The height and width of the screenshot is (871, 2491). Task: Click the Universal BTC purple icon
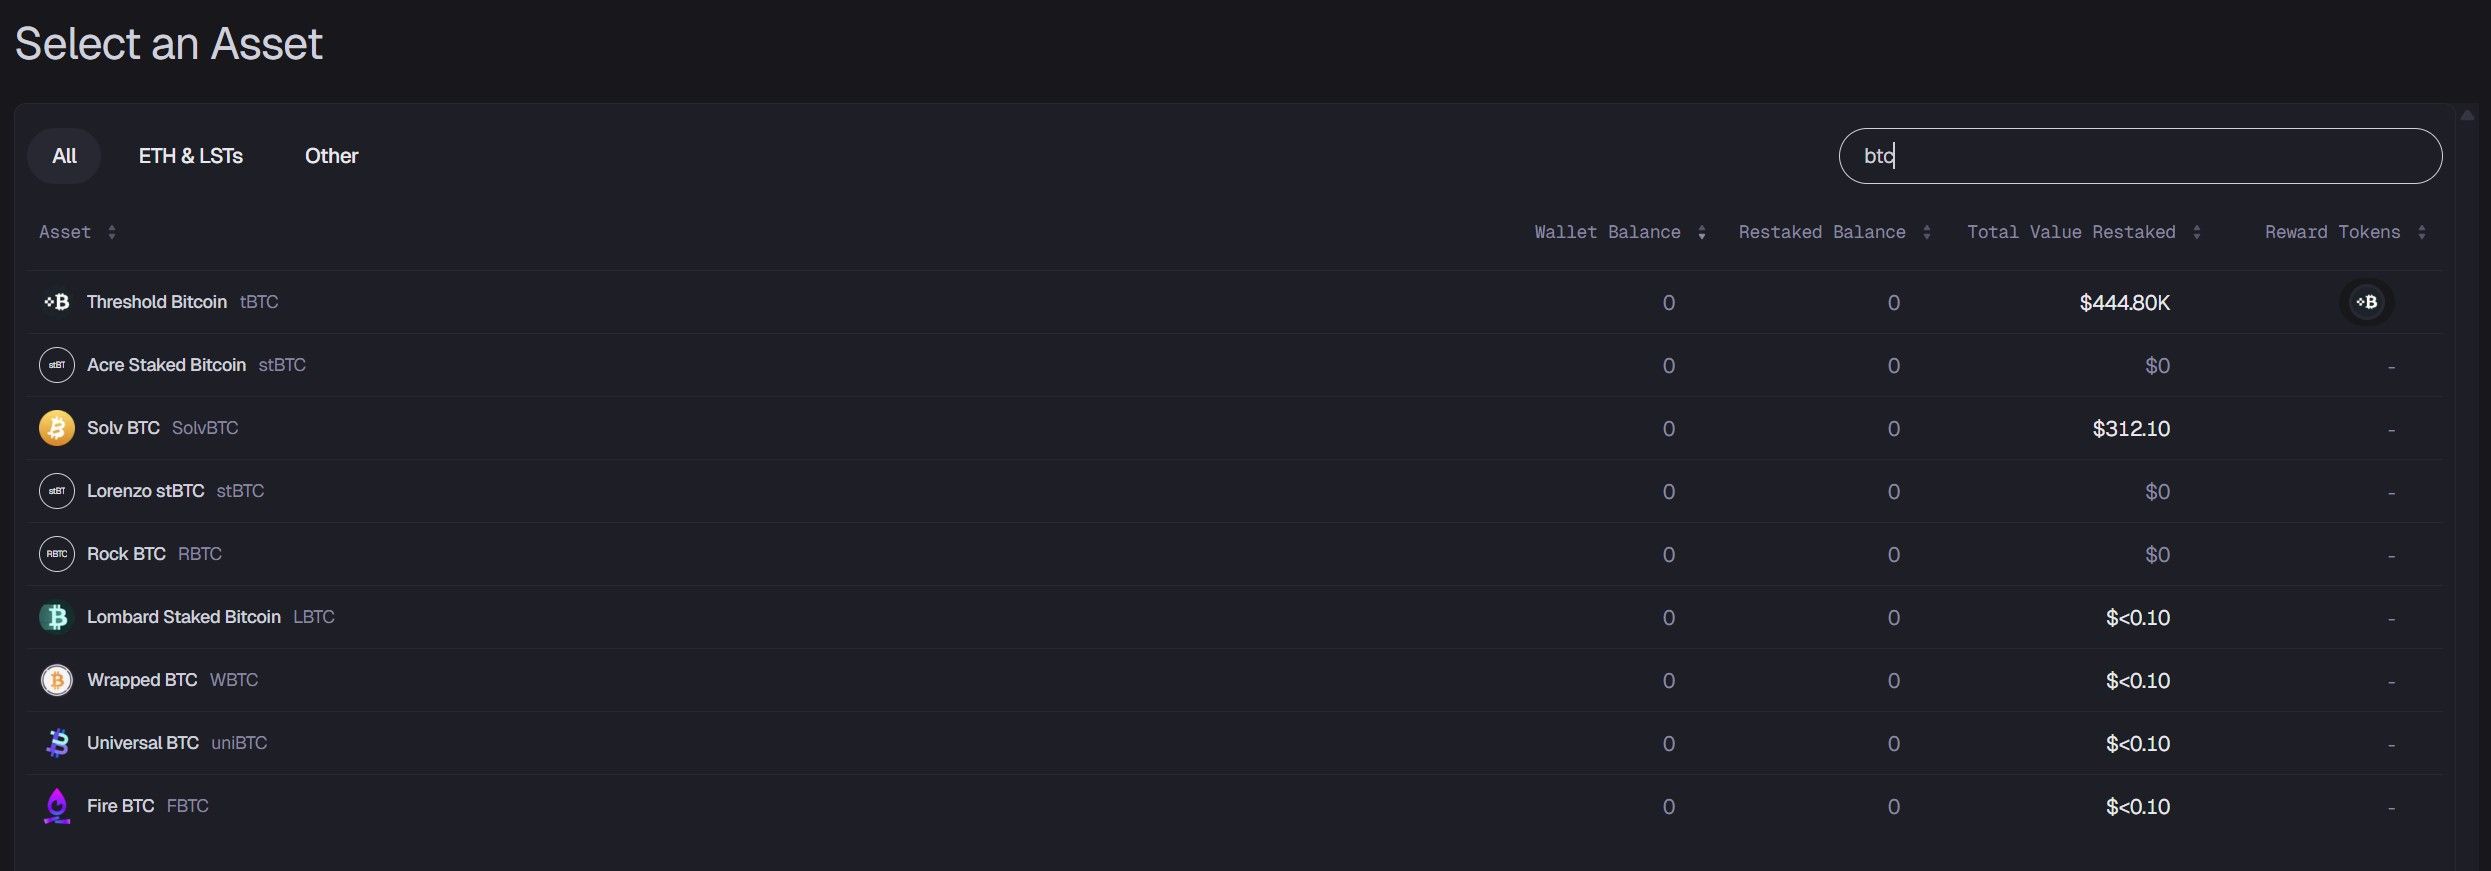pyautogui.click(x=57, y=743)
